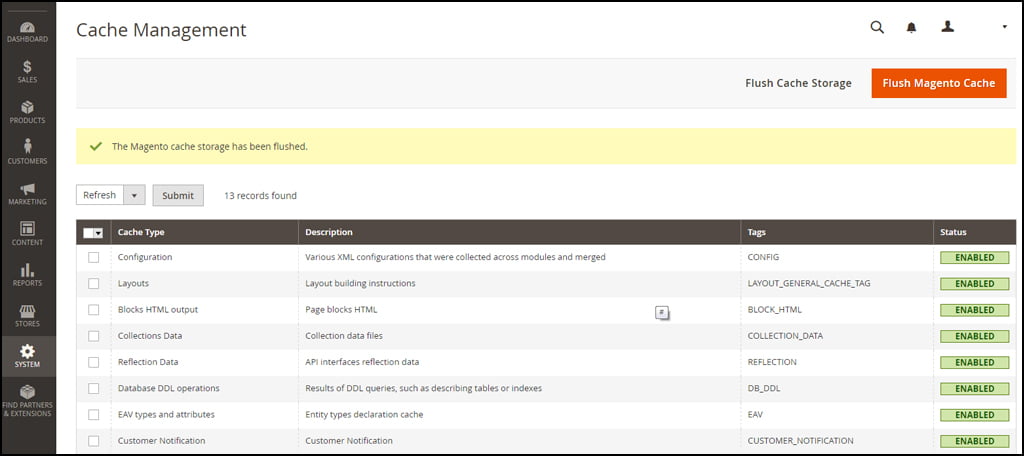
Task: Click the 'Page blocks HTML' description
Action: [x=342, y=310]
